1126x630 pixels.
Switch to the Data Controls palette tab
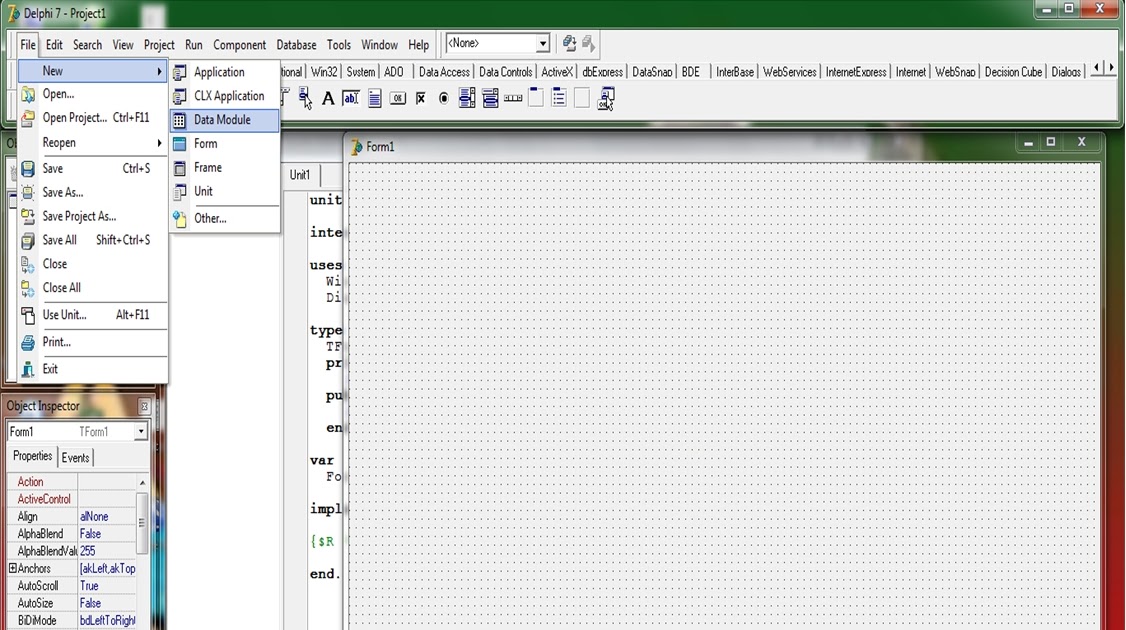pyautogui.click(x=506, y=72)
